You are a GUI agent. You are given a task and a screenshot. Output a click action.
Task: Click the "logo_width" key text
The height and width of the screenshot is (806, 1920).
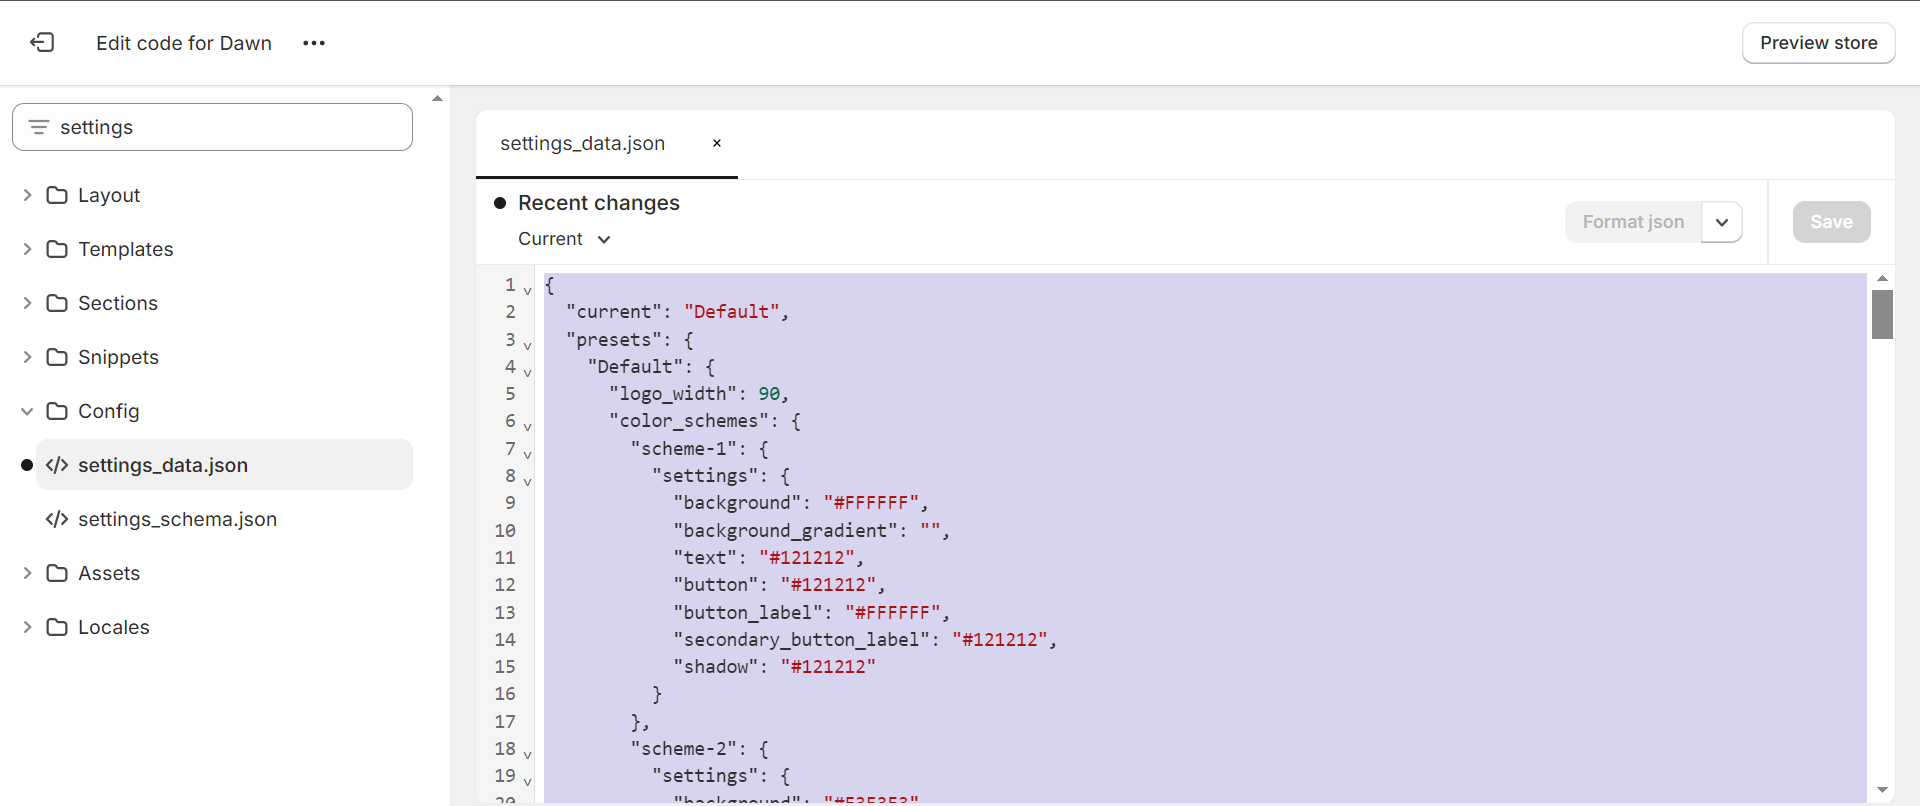click(x=674, y=394)
